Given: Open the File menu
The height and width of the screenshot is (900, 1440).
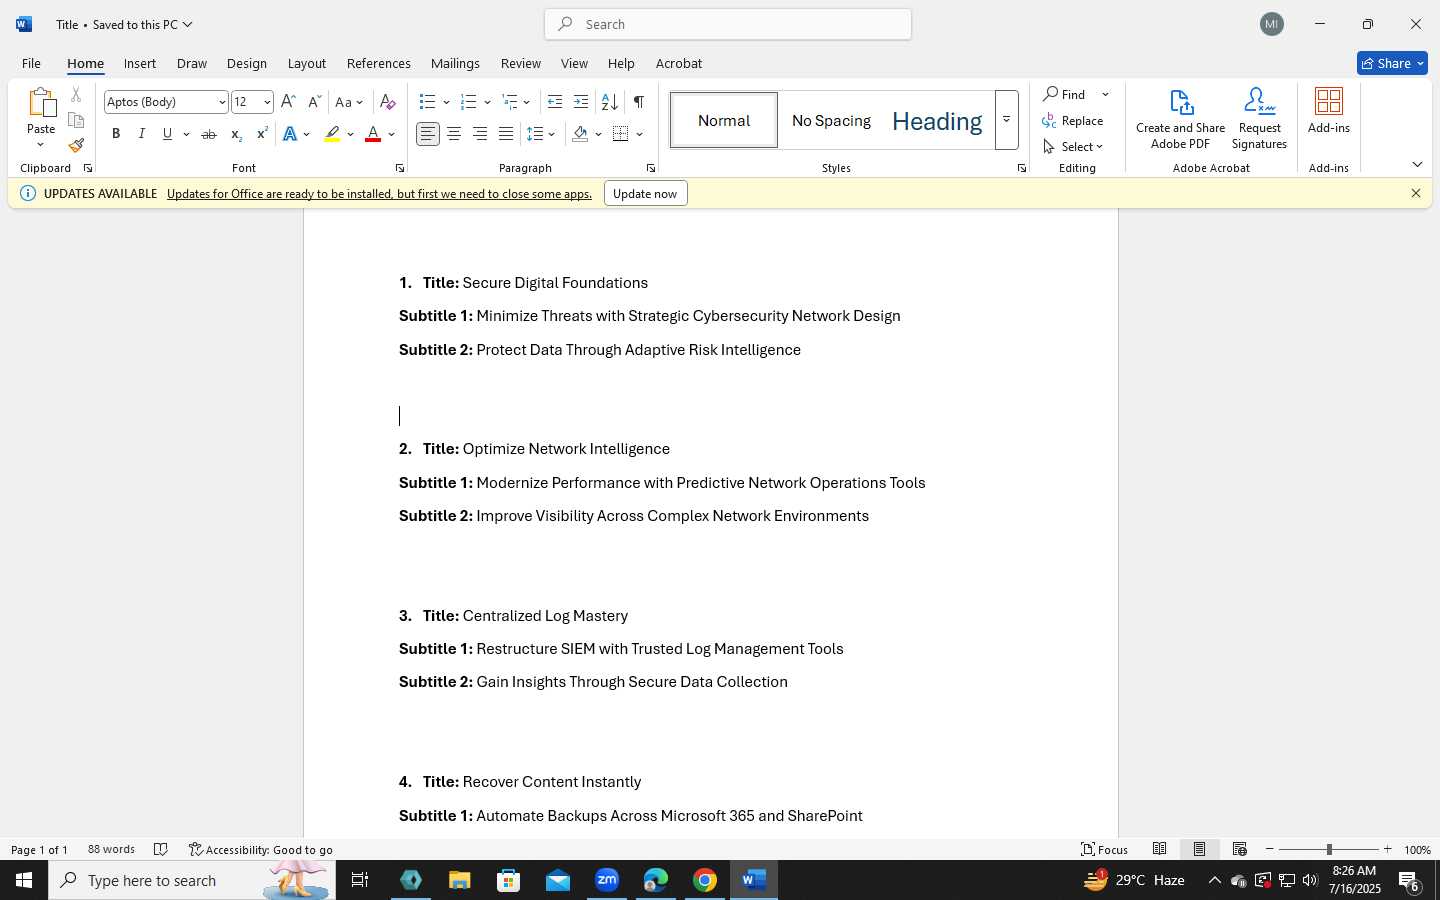Looking at the screenshot, I should point(31,63).
